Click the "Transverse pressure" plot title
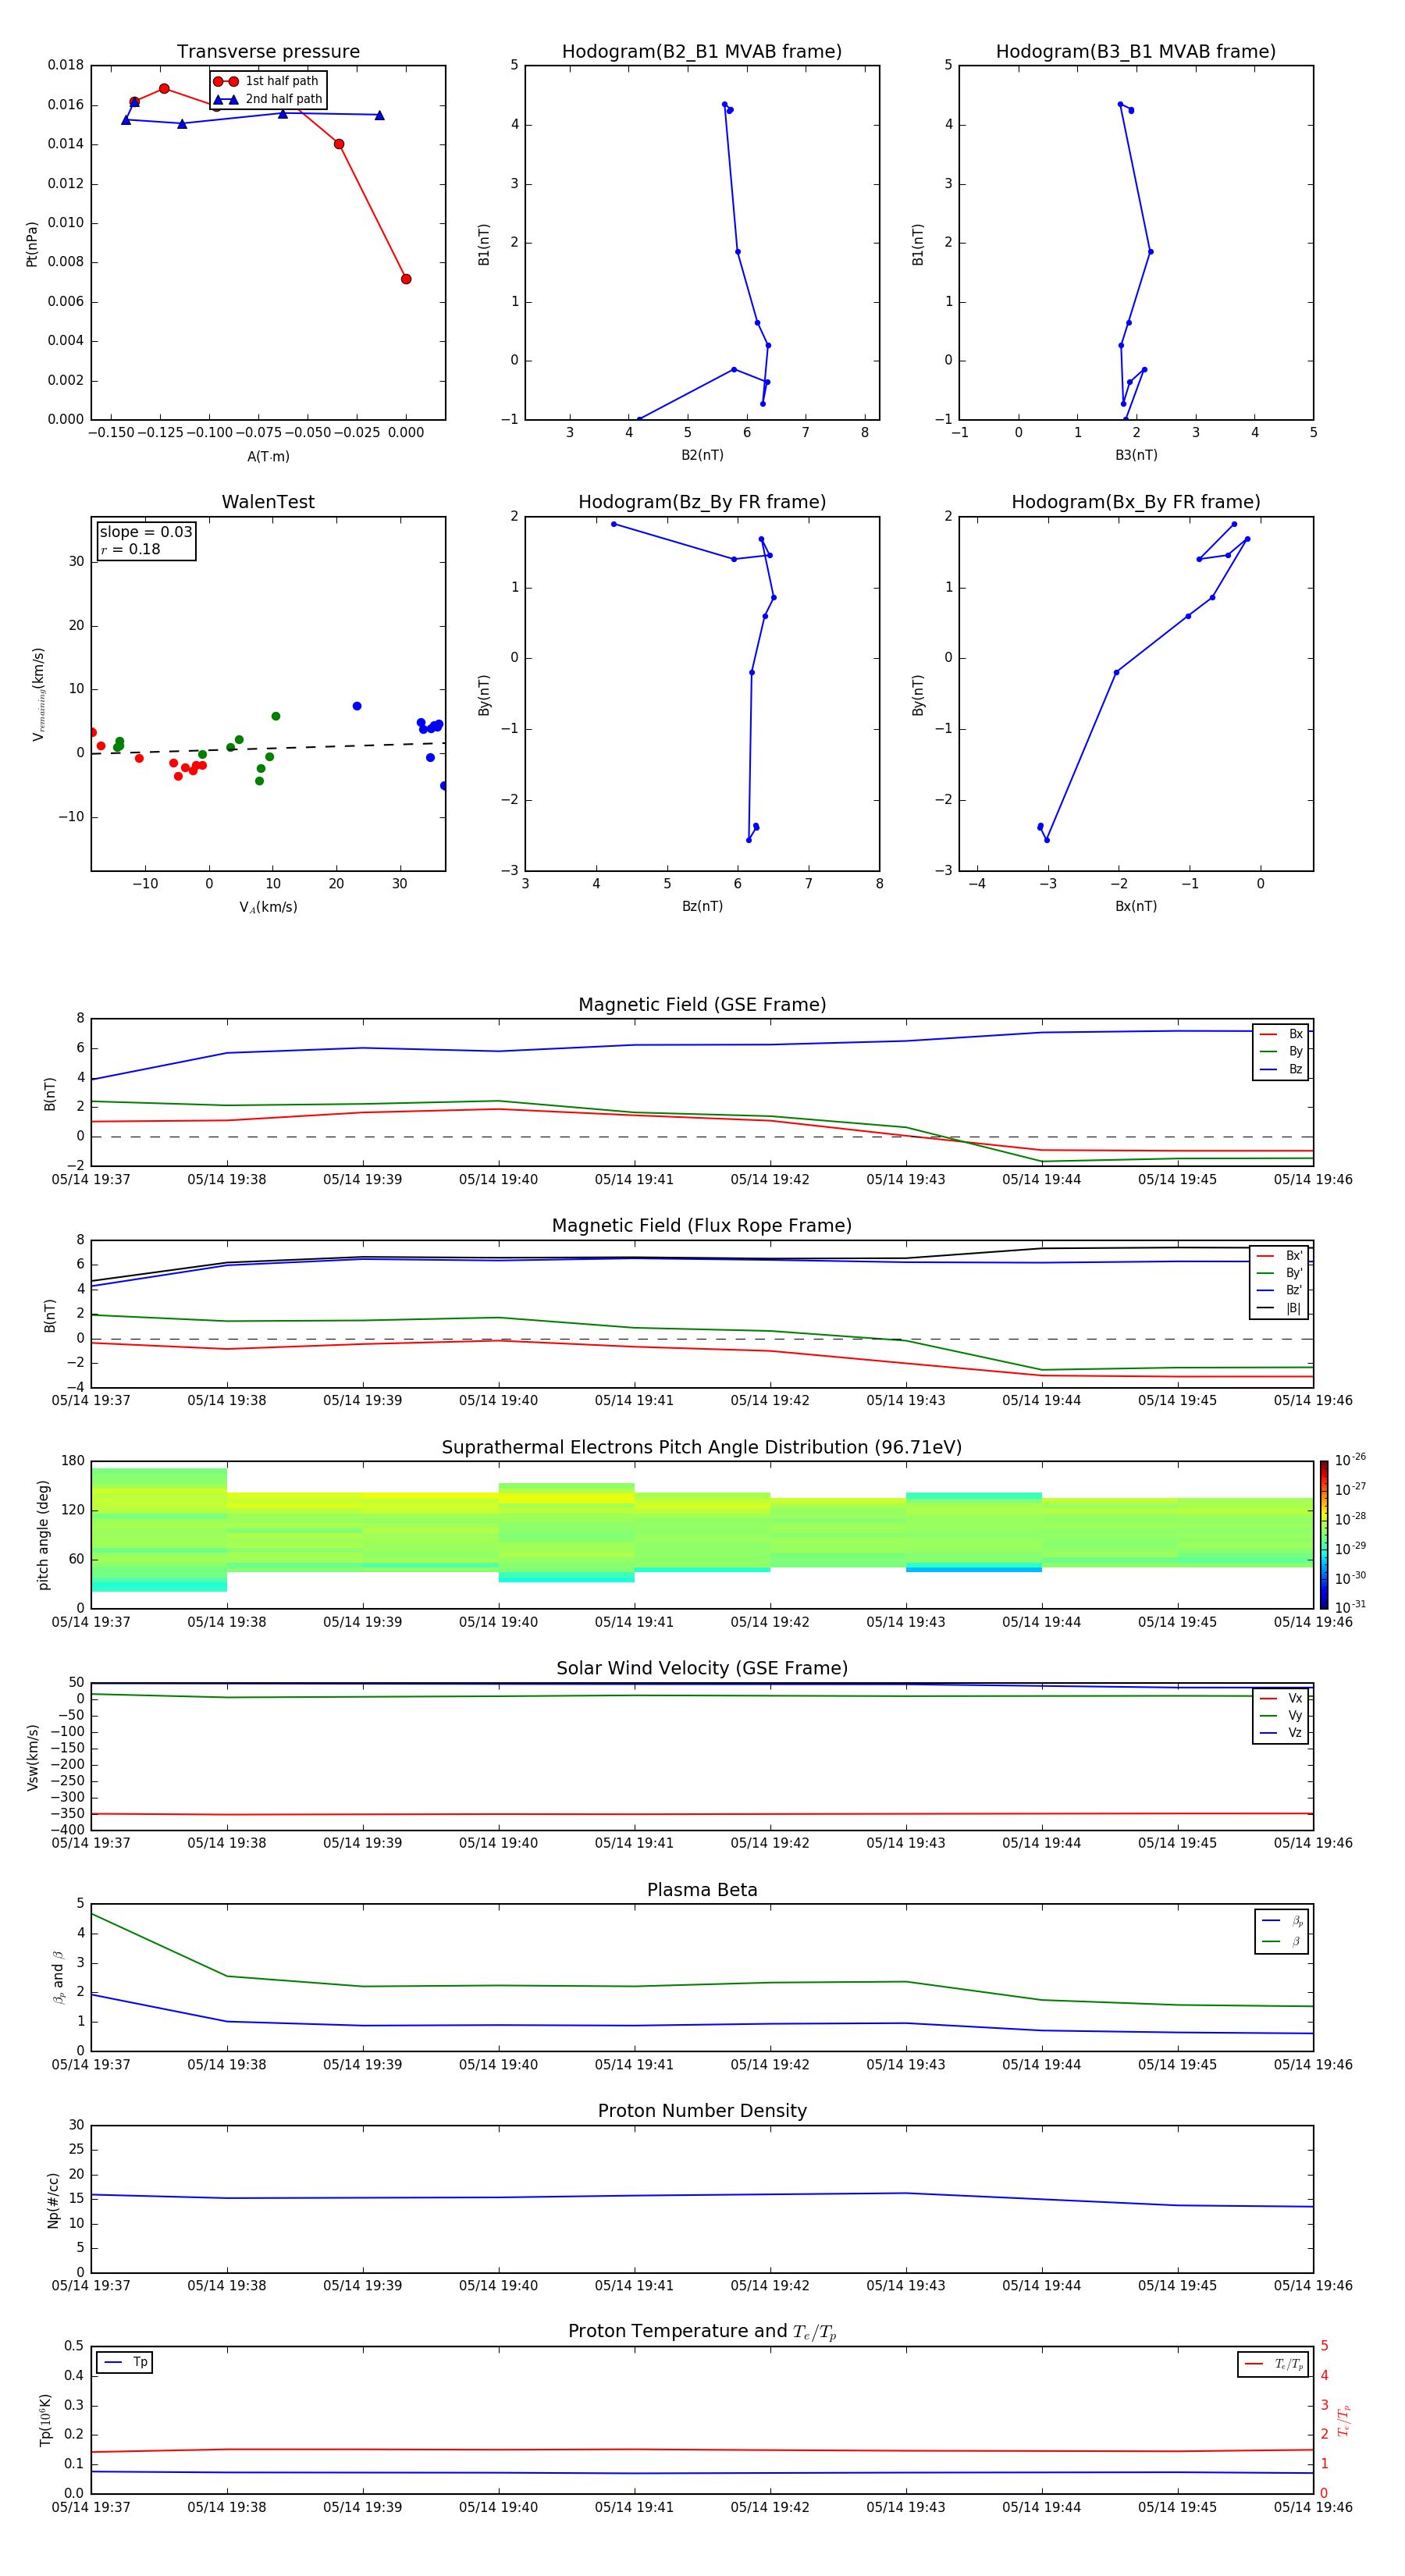Image resolution: width=1405 pixels, height=2576 pixels. click(x=268, y=52)
